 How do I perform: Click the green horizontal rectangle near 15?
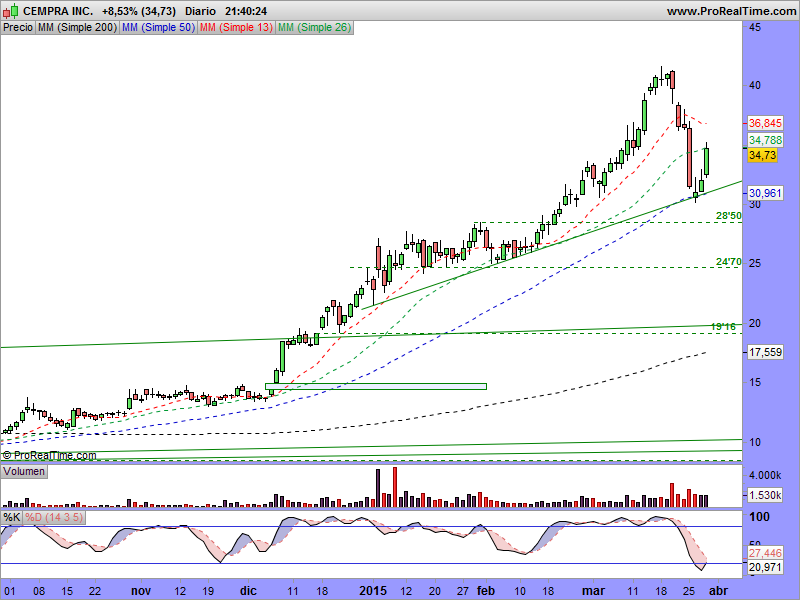[x=376, y=387]
